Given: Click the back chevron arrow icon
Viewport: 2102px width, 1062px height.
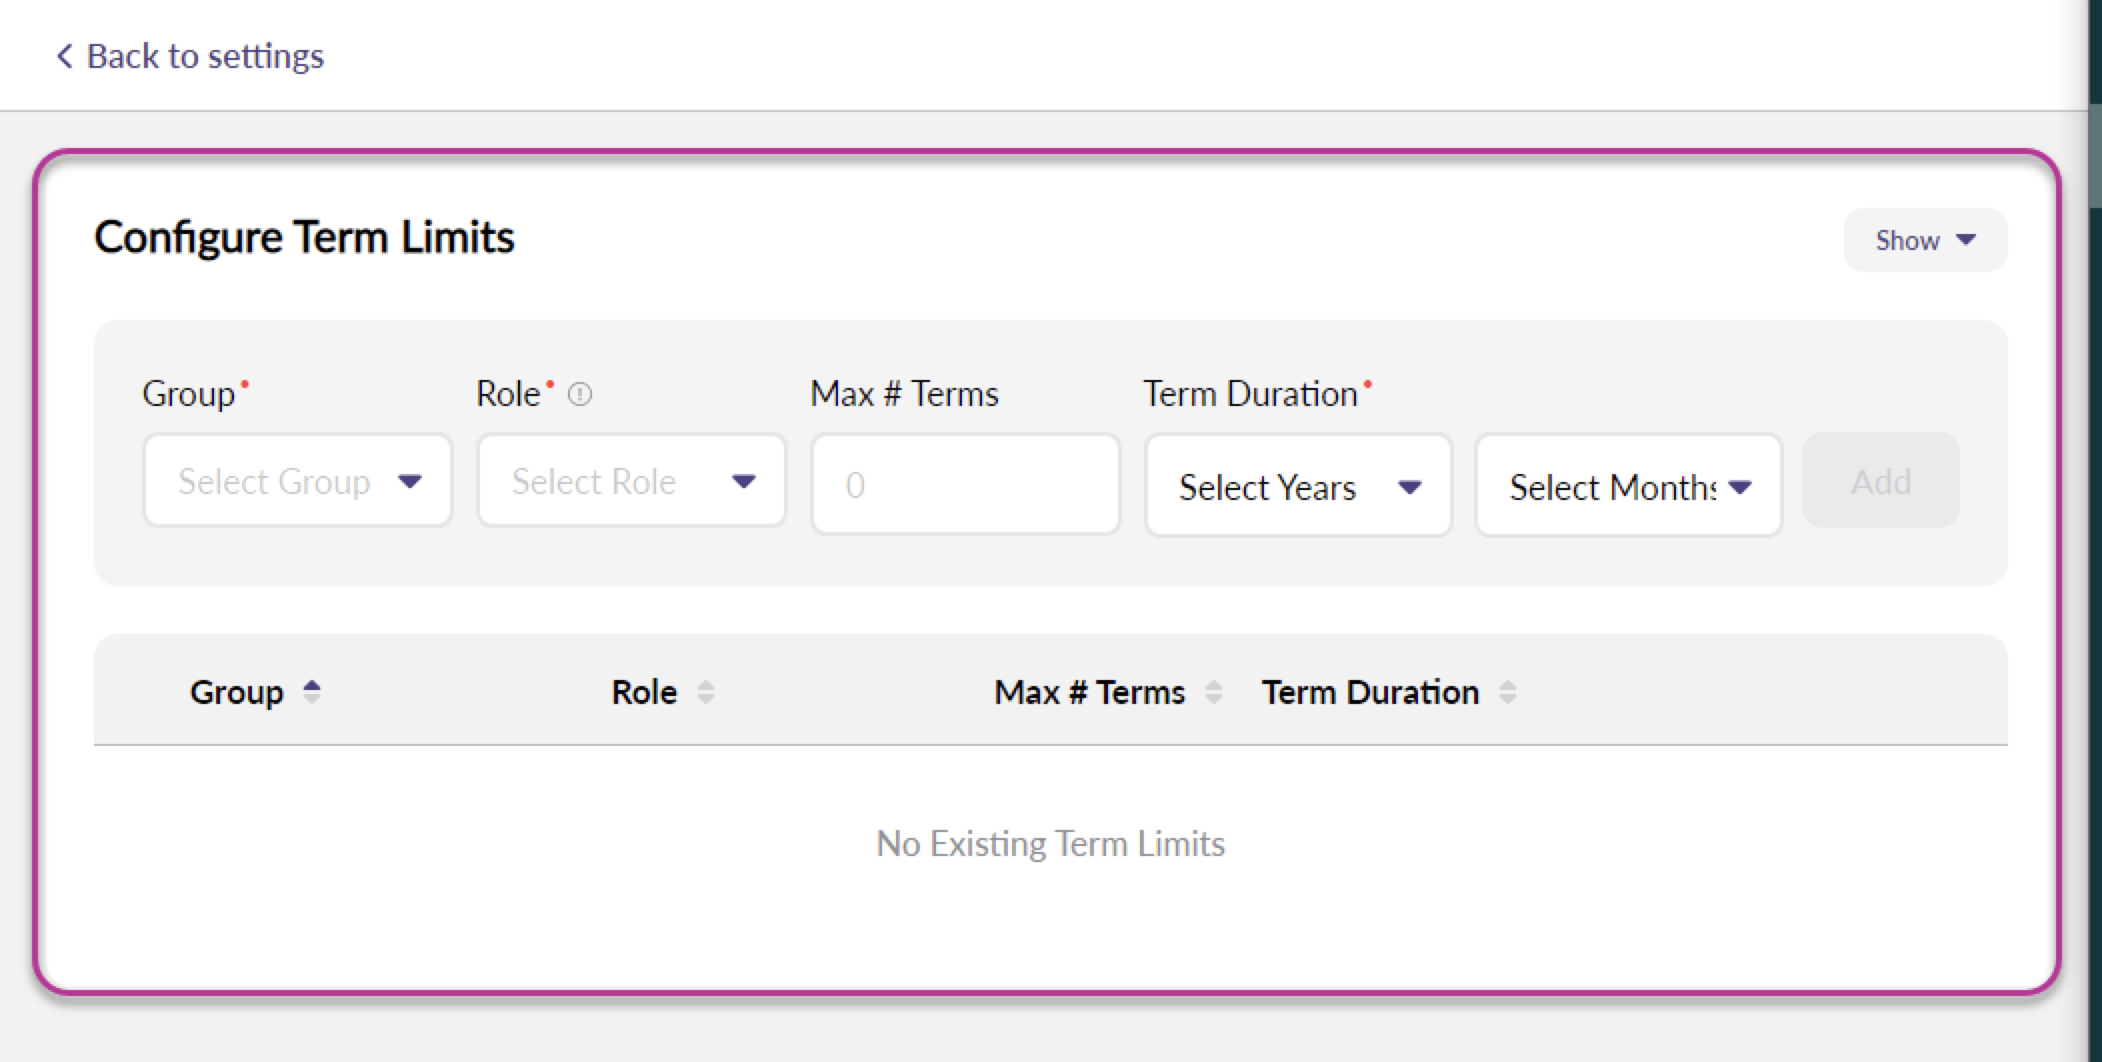Looking at the screenshot, I should [65, 56].
